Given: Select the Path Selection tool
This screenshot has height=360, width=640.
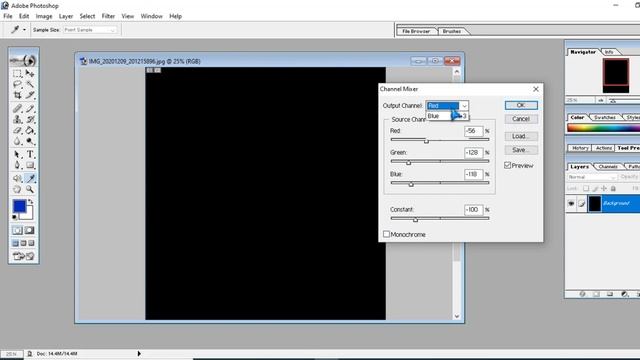Looking at the screenshot, I should (17, 155).
